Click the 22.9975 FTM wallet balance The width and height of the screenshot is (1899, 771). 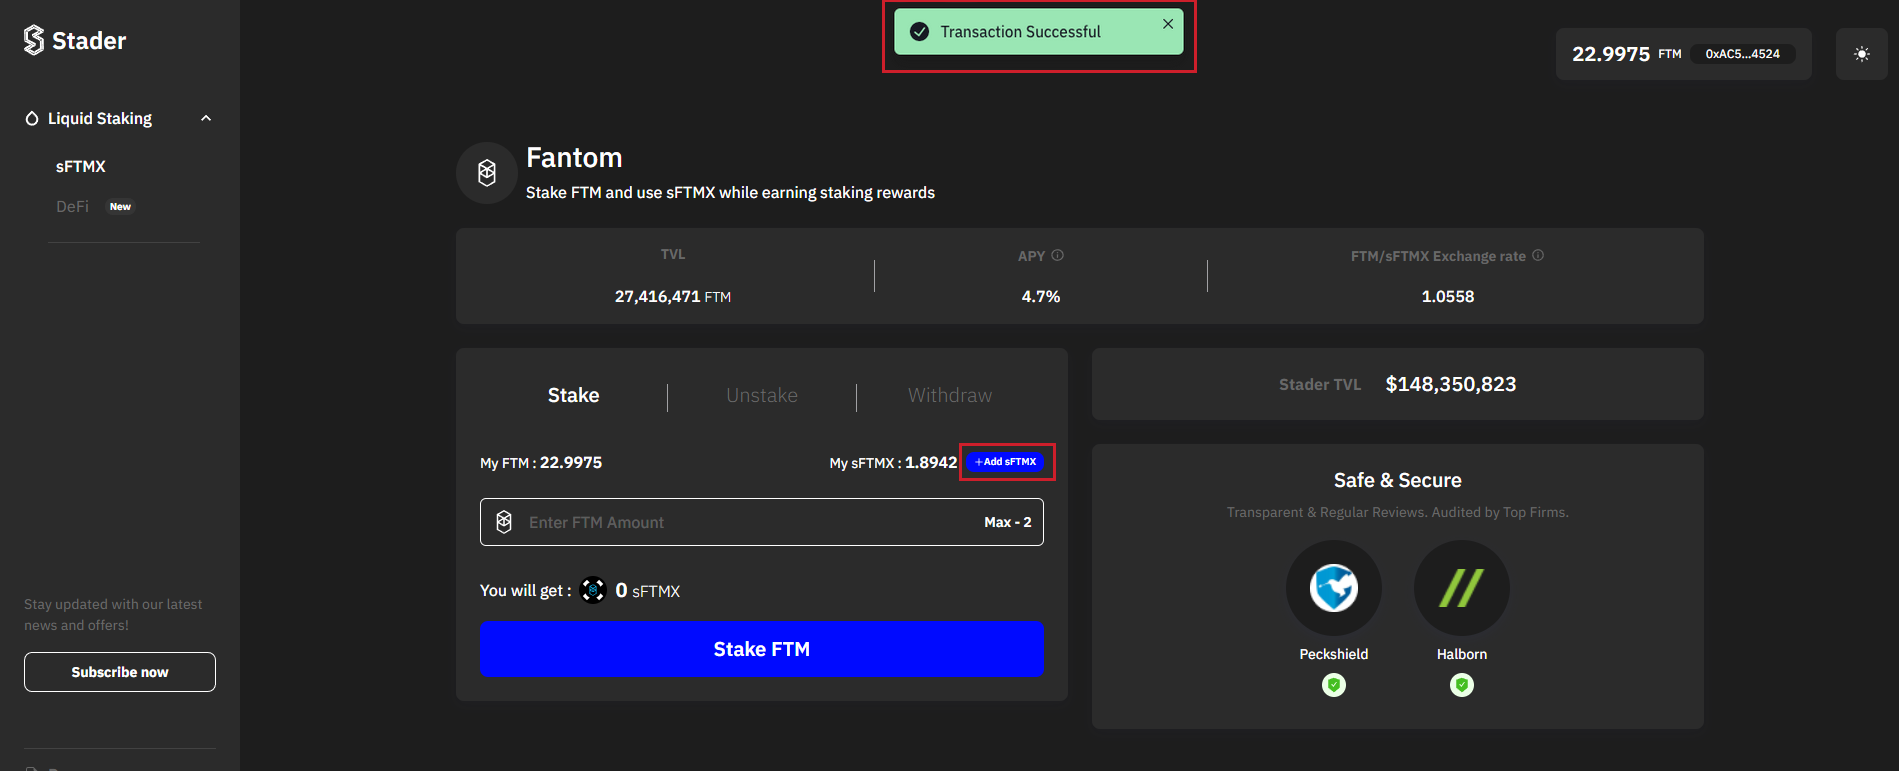click(x=1626, y=54)
